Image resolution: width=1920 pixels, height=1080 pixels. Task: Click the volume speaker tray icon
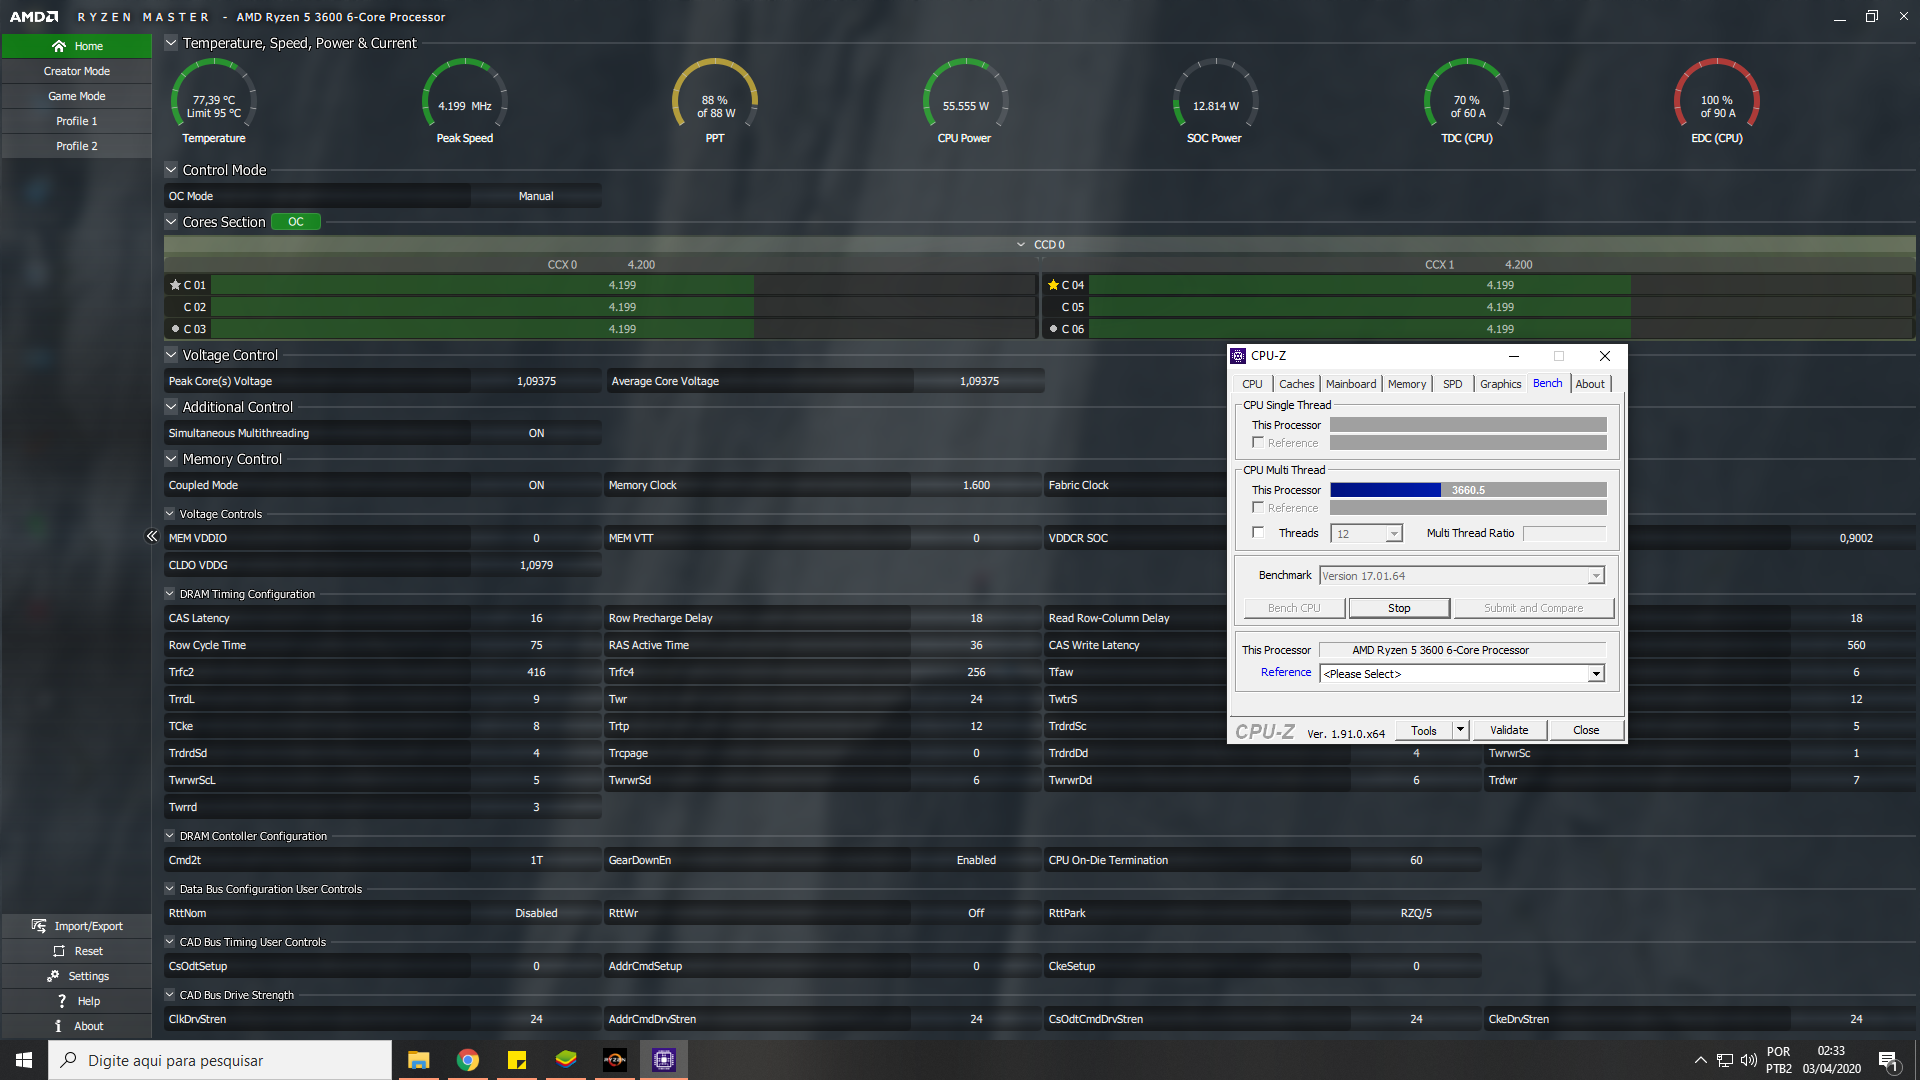click(x=1748, y=1060)
